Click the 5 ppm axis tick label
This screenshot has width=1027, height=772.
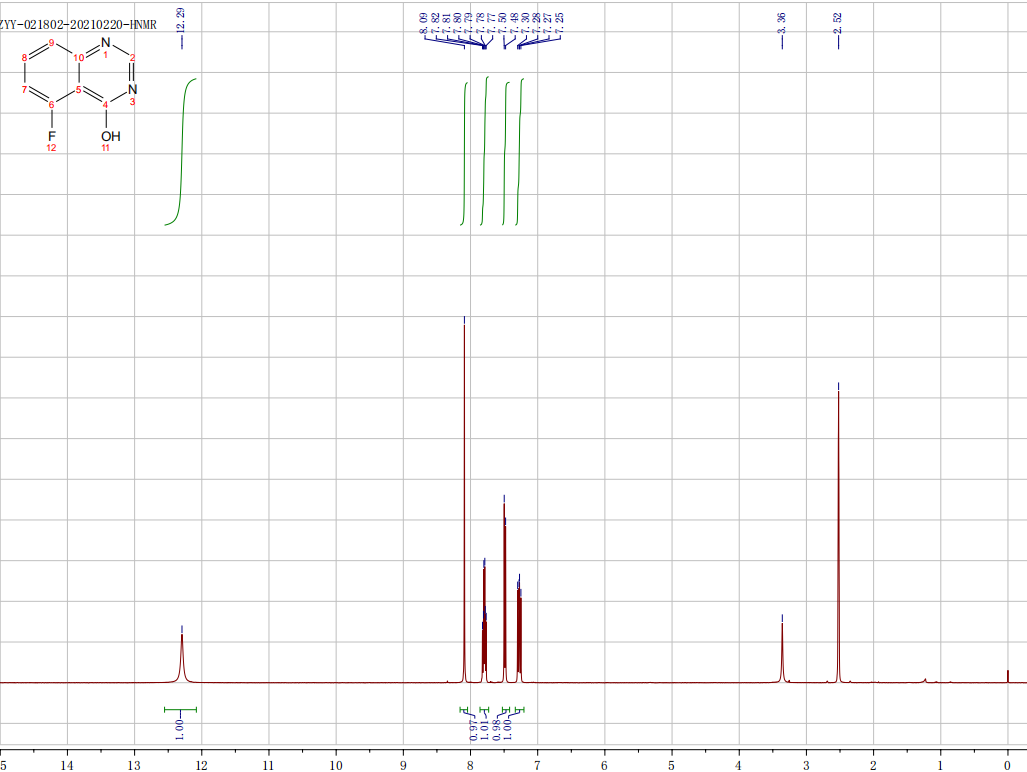point(671,764)
